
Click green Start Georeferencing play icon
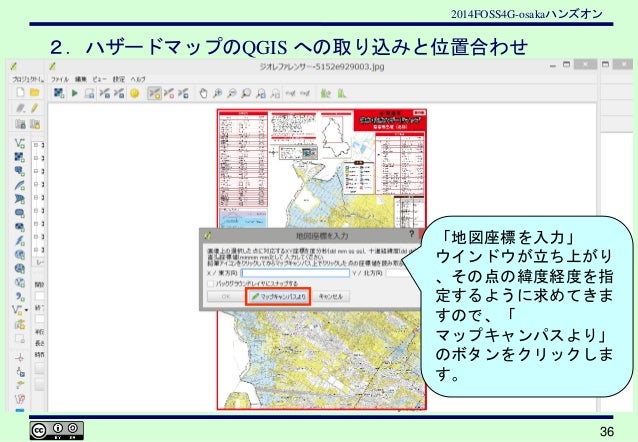coord(74,93)
